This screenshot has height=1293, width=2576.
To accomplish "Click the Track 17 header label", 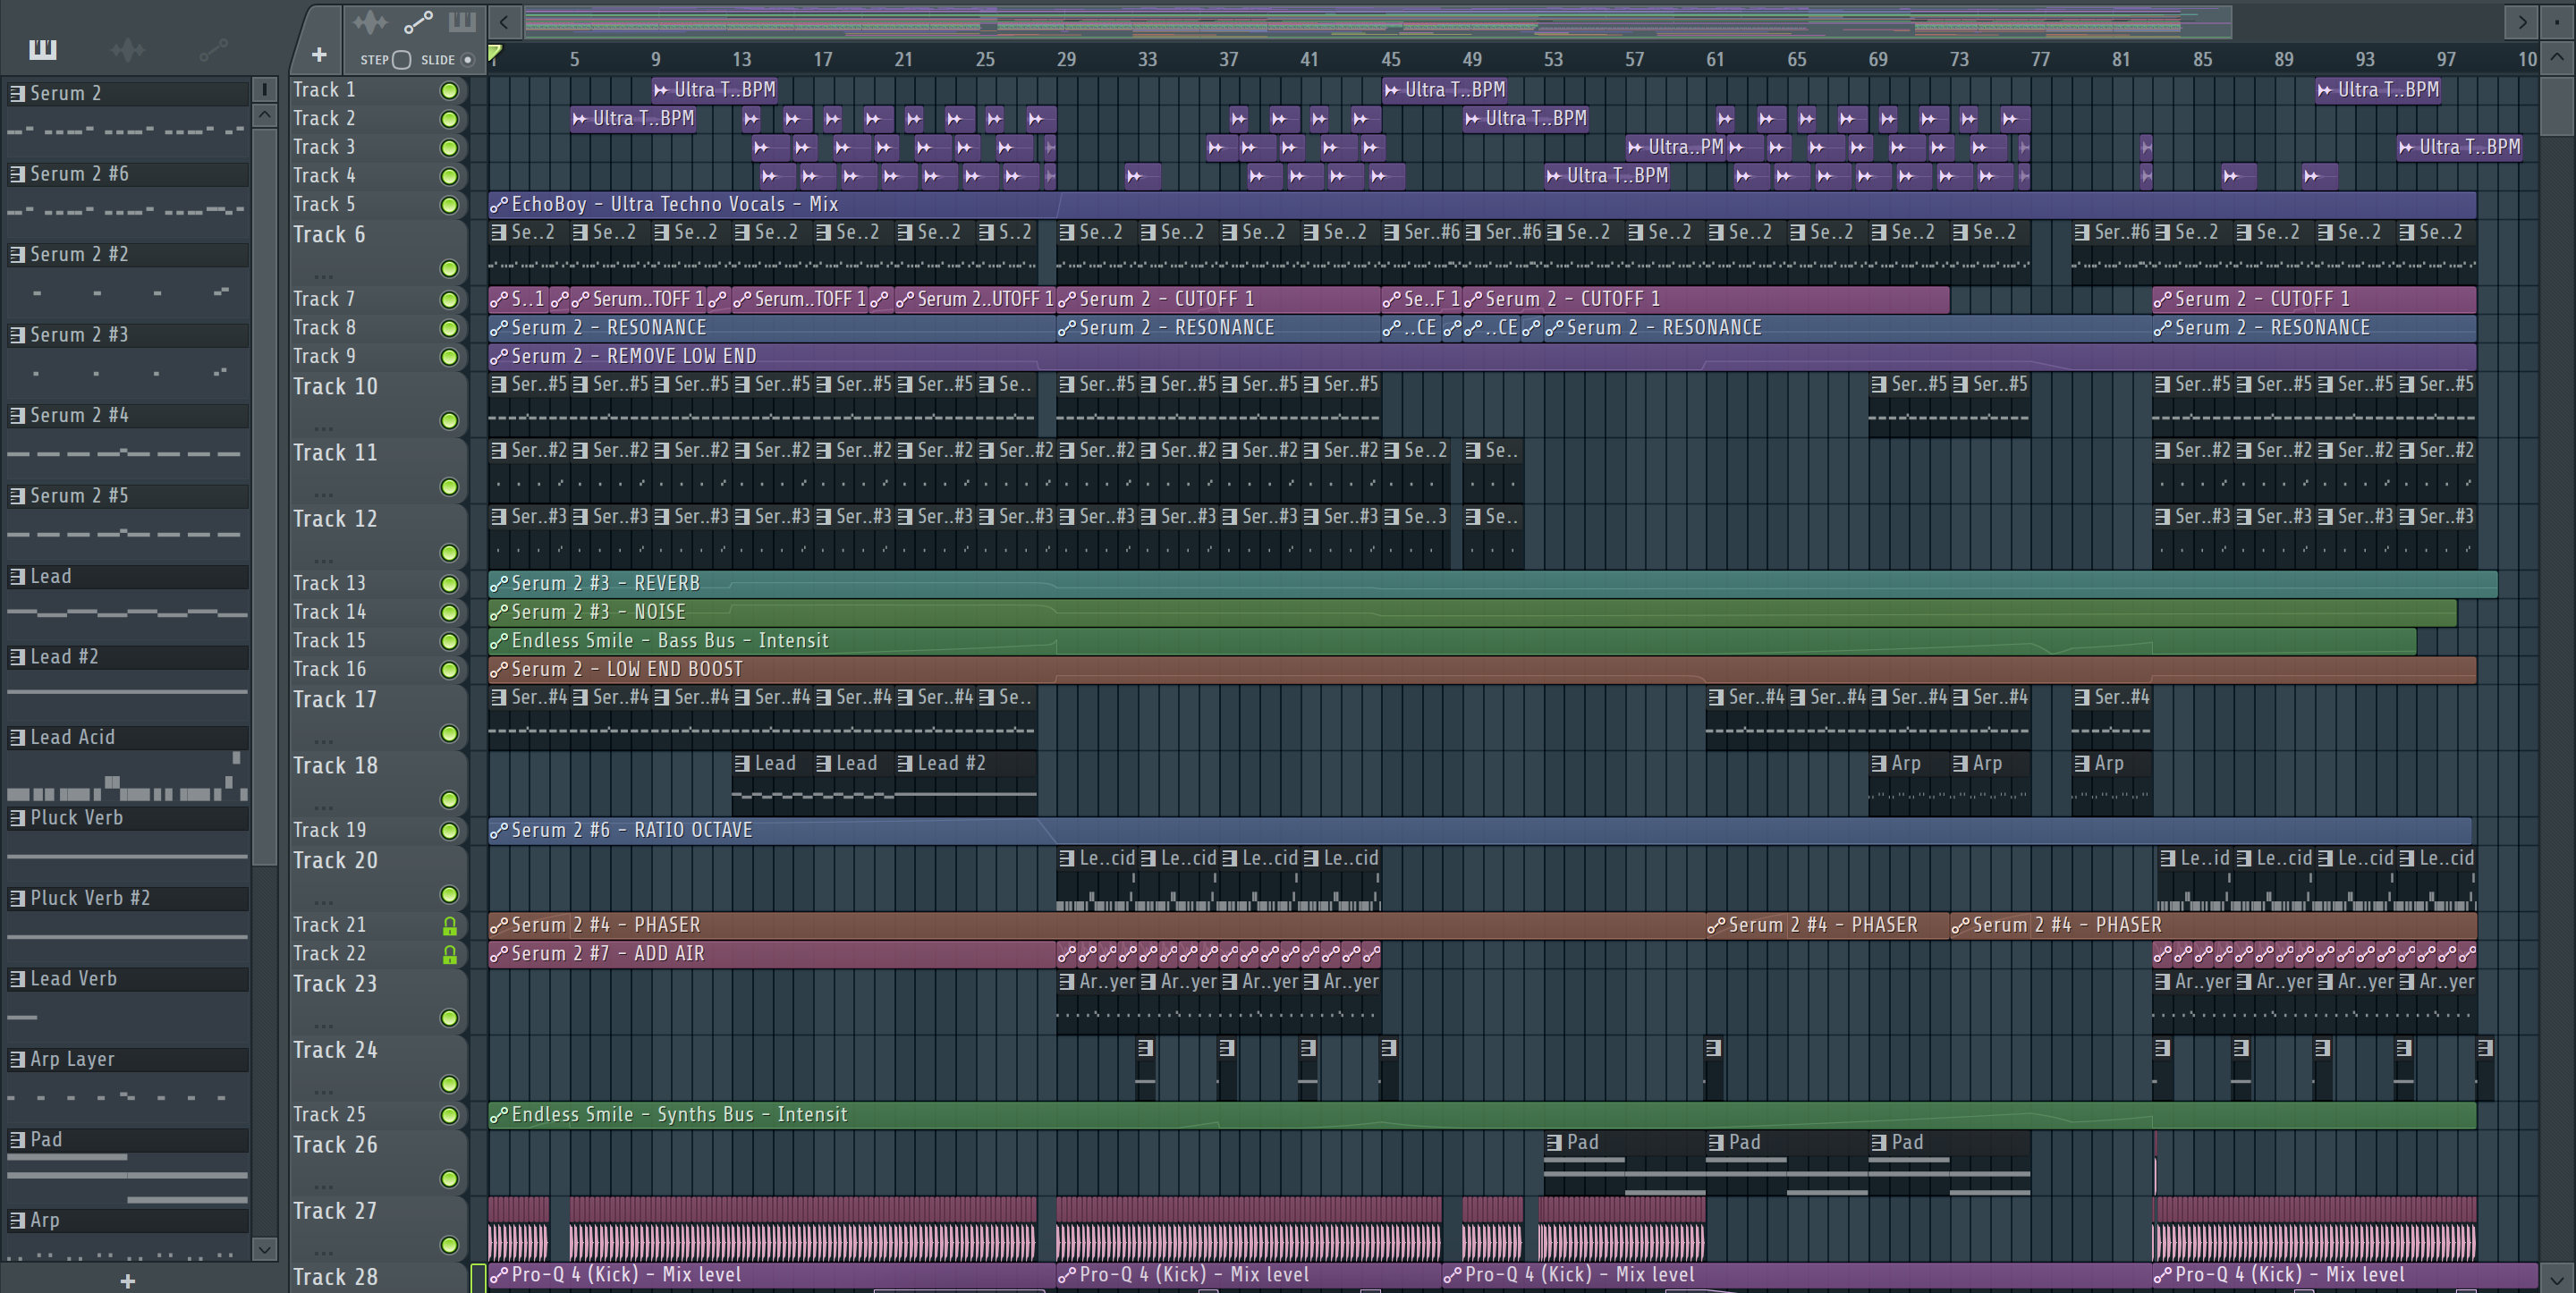I will click(x=335, y=700).
